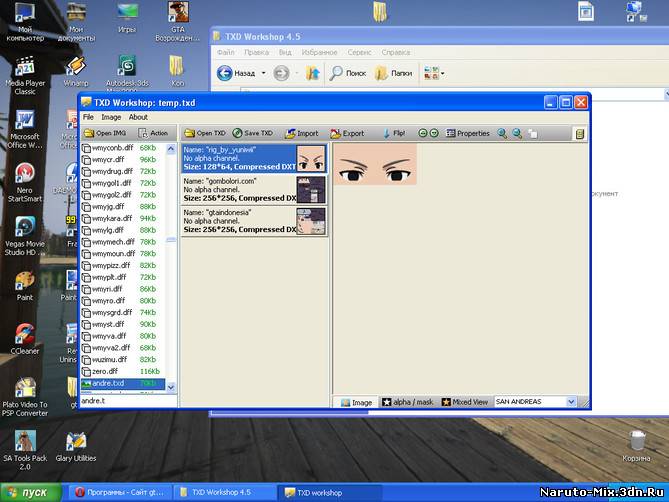Viewport: 669px width, 502px height.
Task: Switch to the alpha / mask tab
Action: pos(407,402)
